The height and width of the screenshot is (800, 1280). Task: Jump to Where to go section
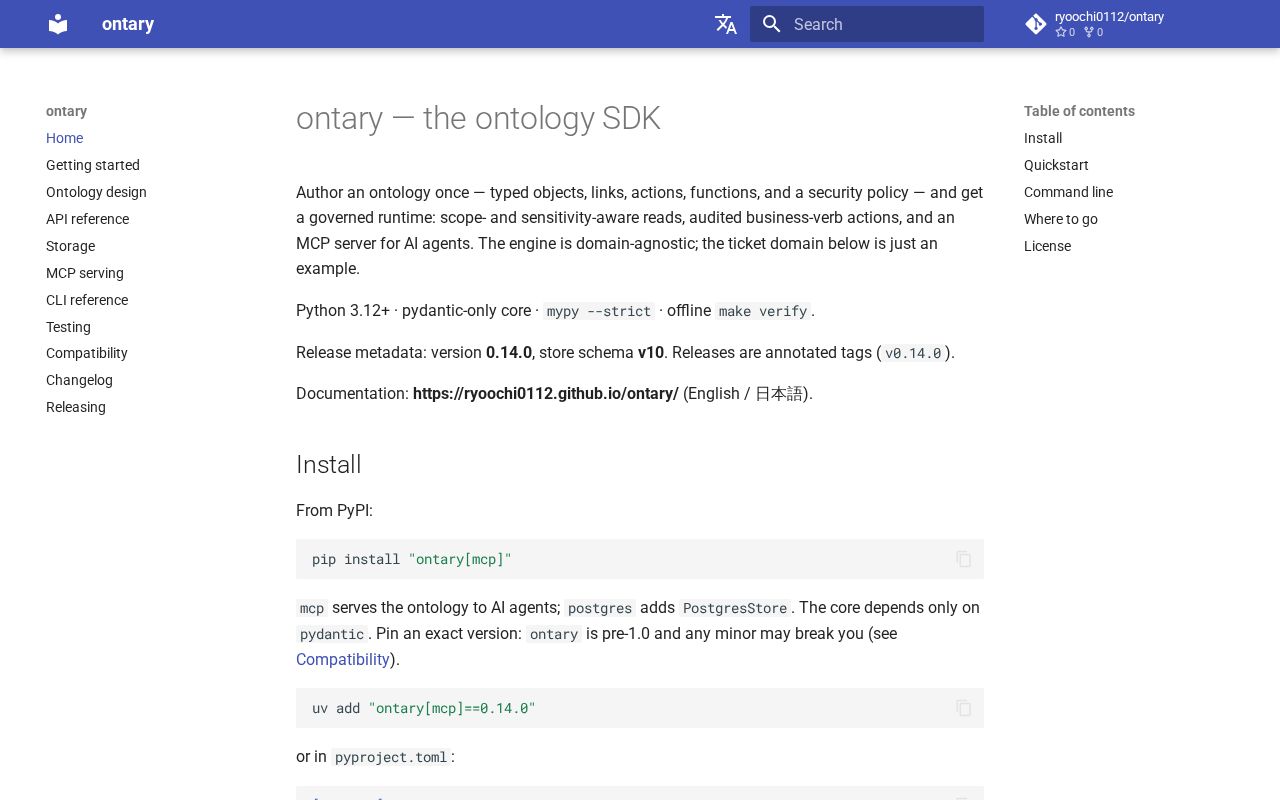point(1061,219)
